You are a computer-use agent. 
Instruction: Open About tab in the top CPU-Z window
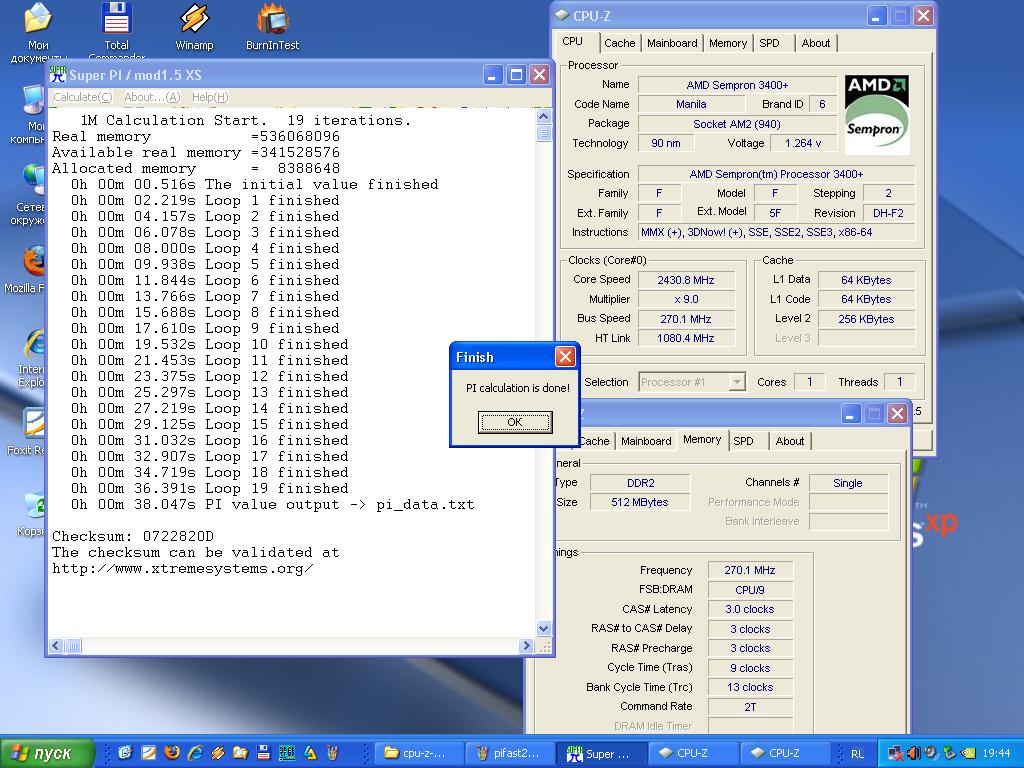[x=816, y=43]
